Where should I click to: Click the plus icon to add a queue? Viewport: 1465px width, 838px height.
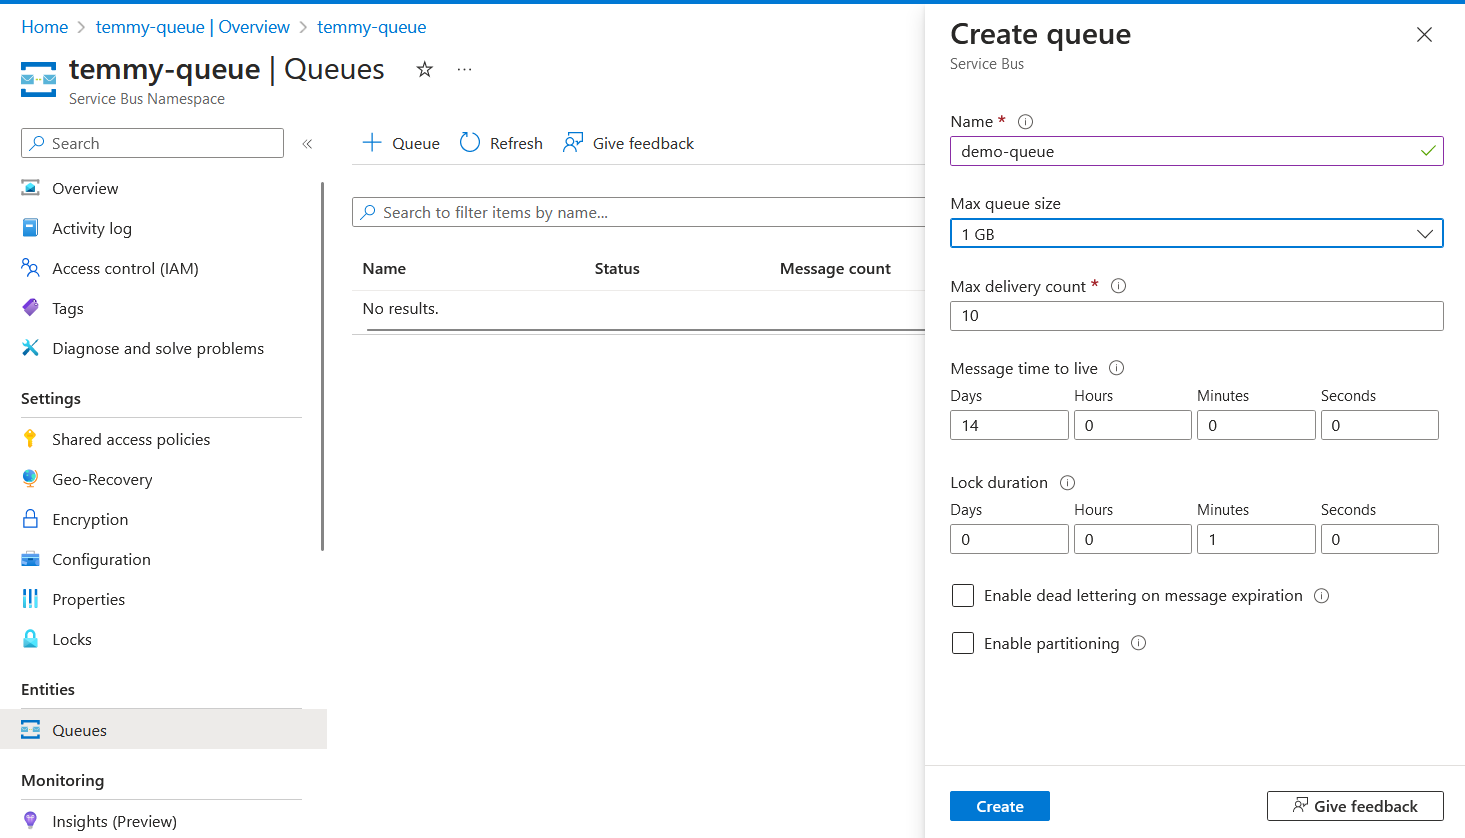(372, 143)
